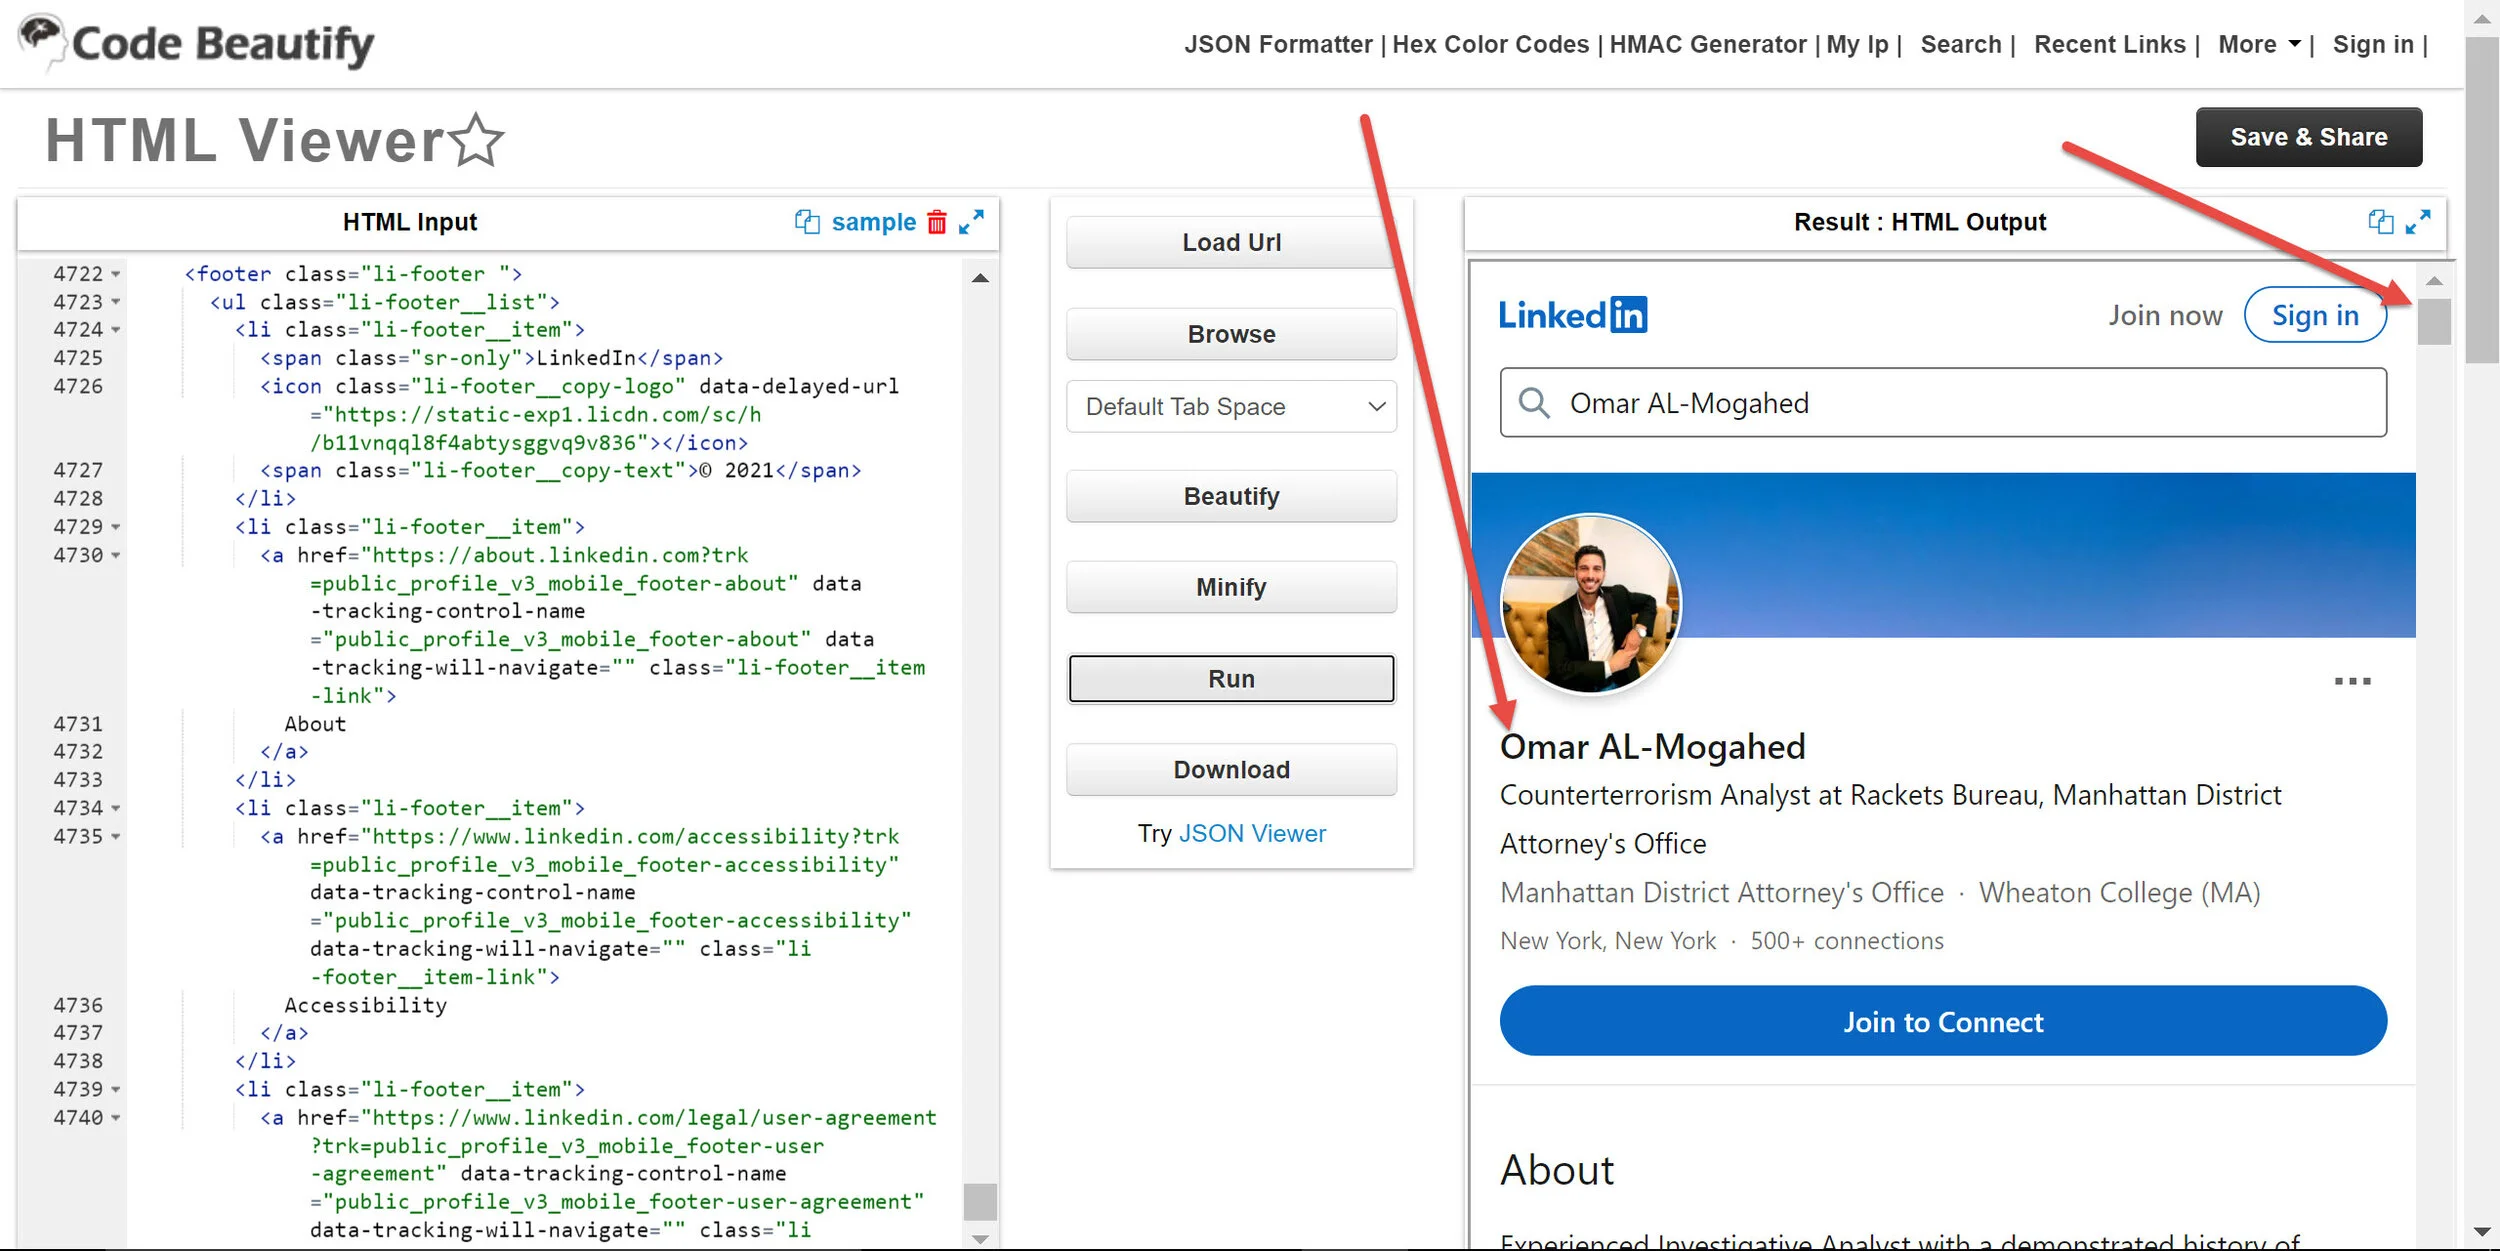Screen dimensions: 2500x1251
Task: Click Sign in at top right header
Action: (2373, 44)
